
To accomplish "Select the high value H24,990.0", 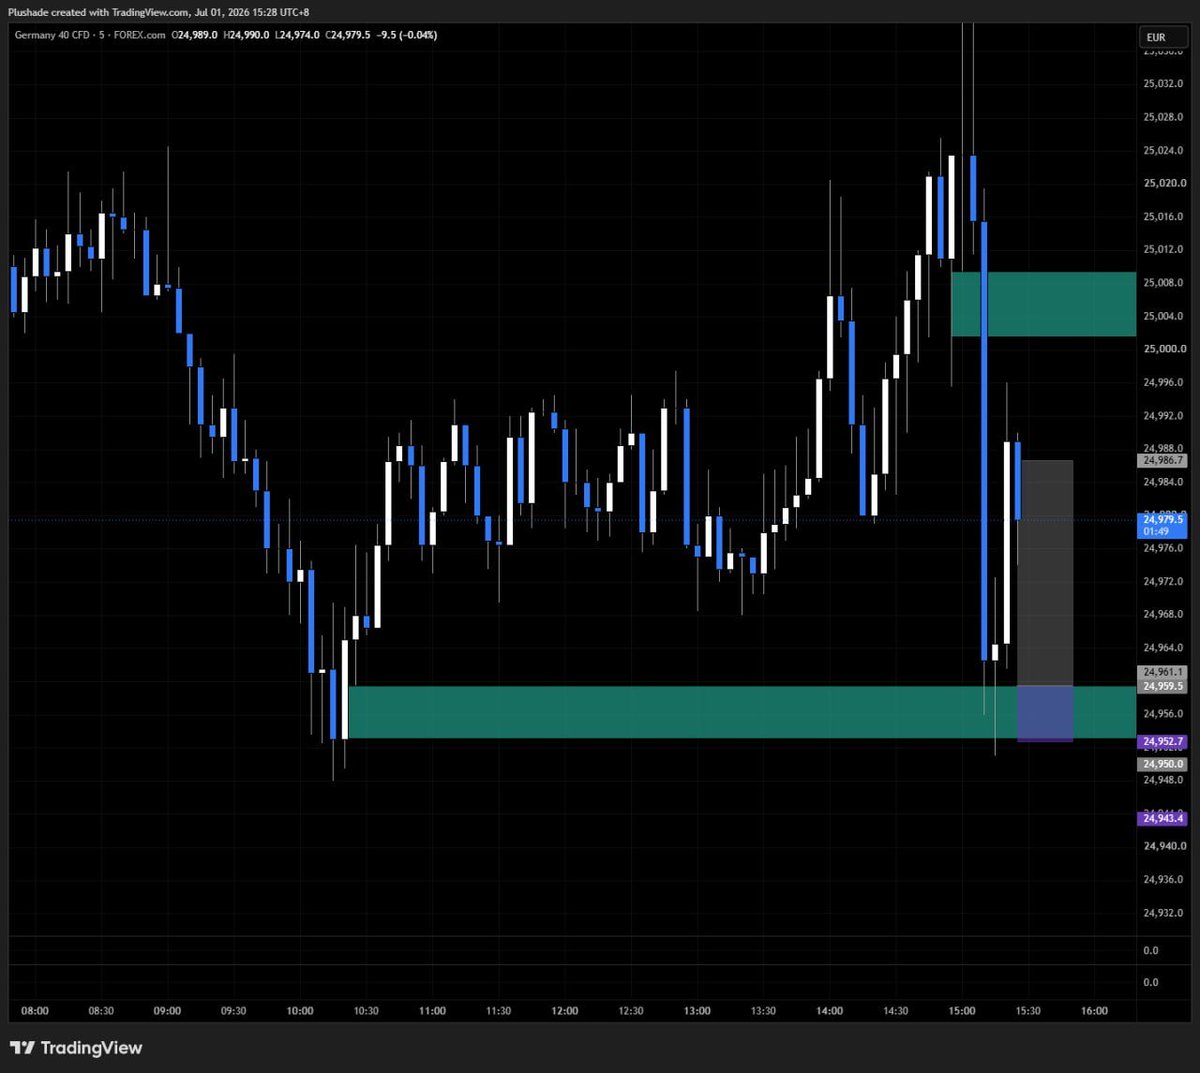I will click(246, 35).
